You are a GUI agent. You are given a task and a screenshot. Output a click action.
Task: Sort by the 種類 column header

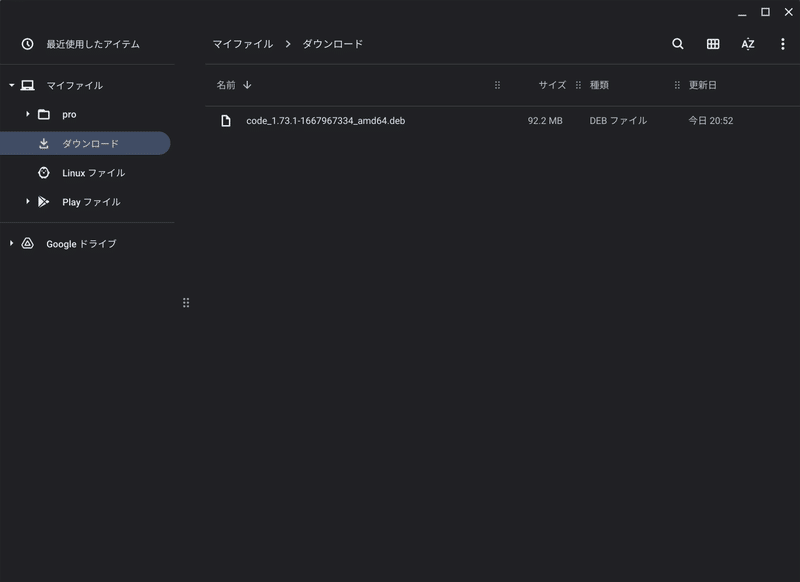pos(599,85)
